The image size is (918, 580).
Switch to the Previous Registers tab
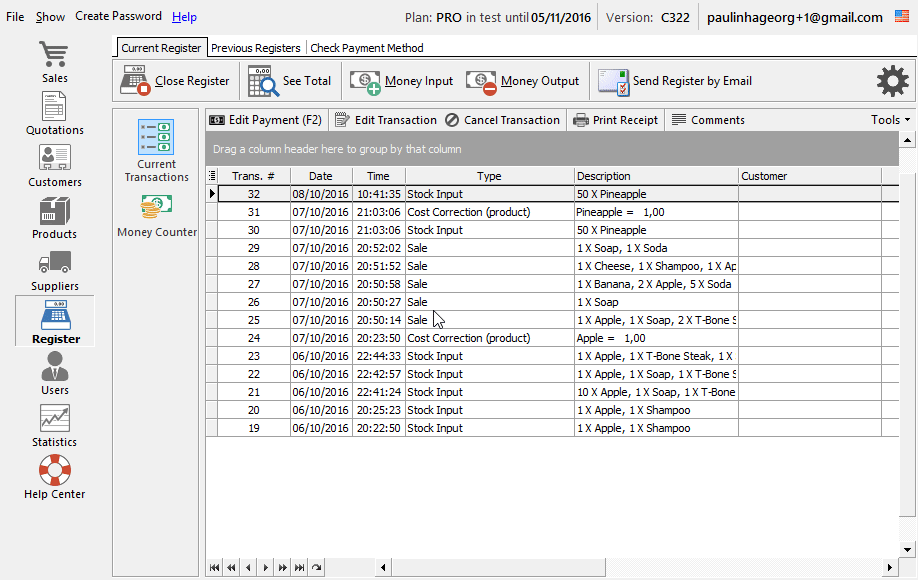tap(255, 48)
